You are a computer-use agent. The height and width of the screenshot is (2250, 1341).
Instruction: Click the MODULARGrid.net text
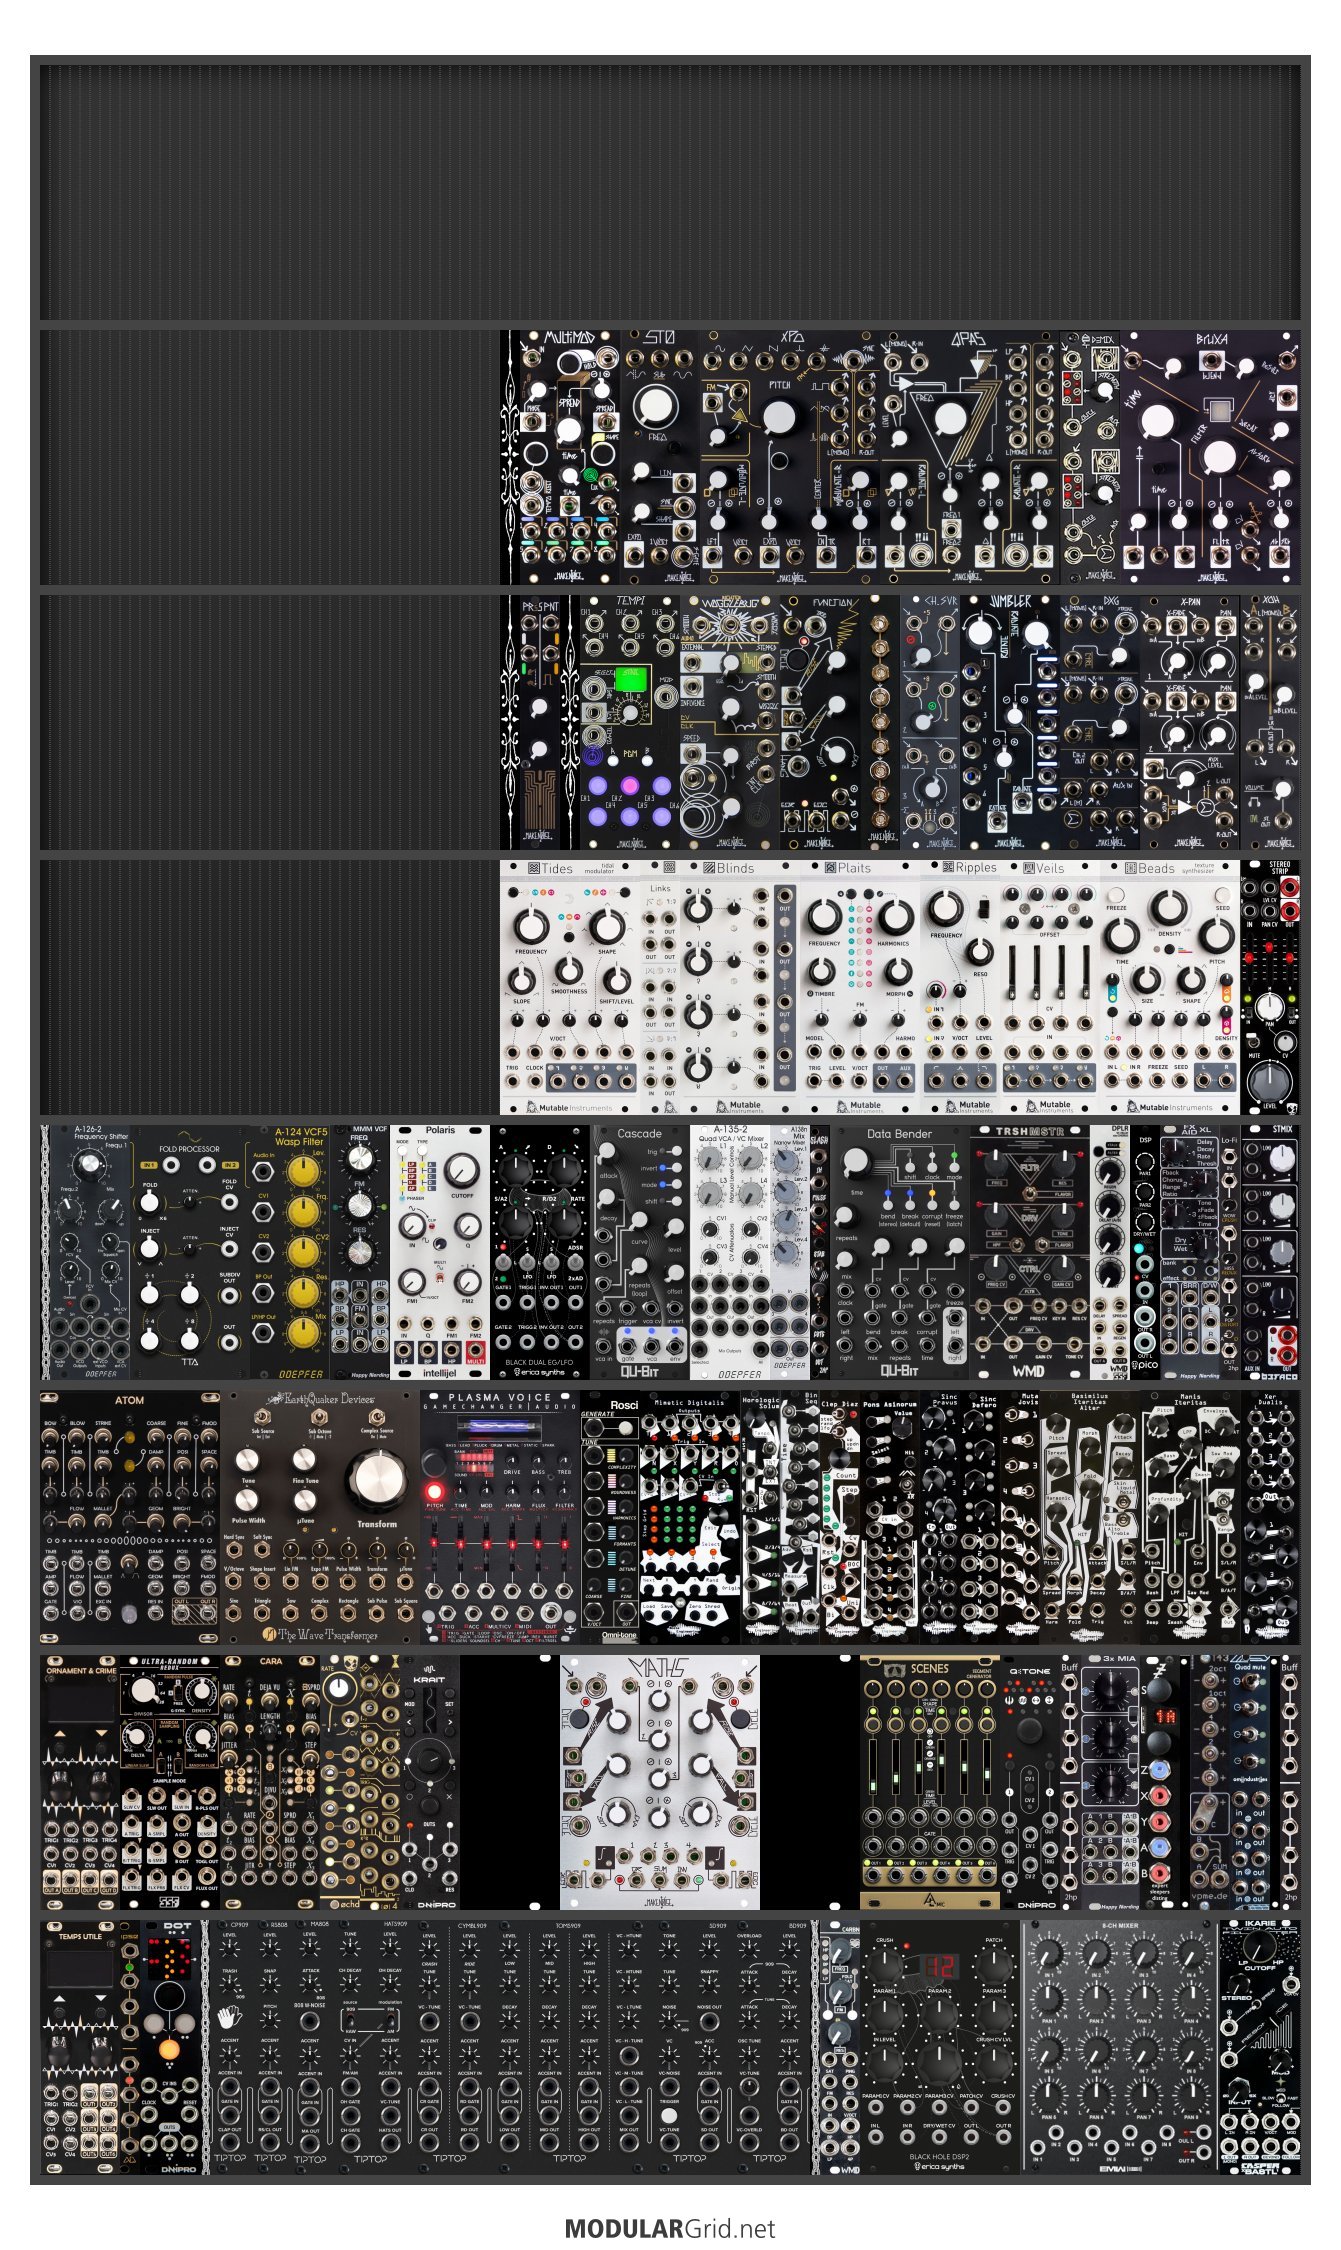(669, 2228)
